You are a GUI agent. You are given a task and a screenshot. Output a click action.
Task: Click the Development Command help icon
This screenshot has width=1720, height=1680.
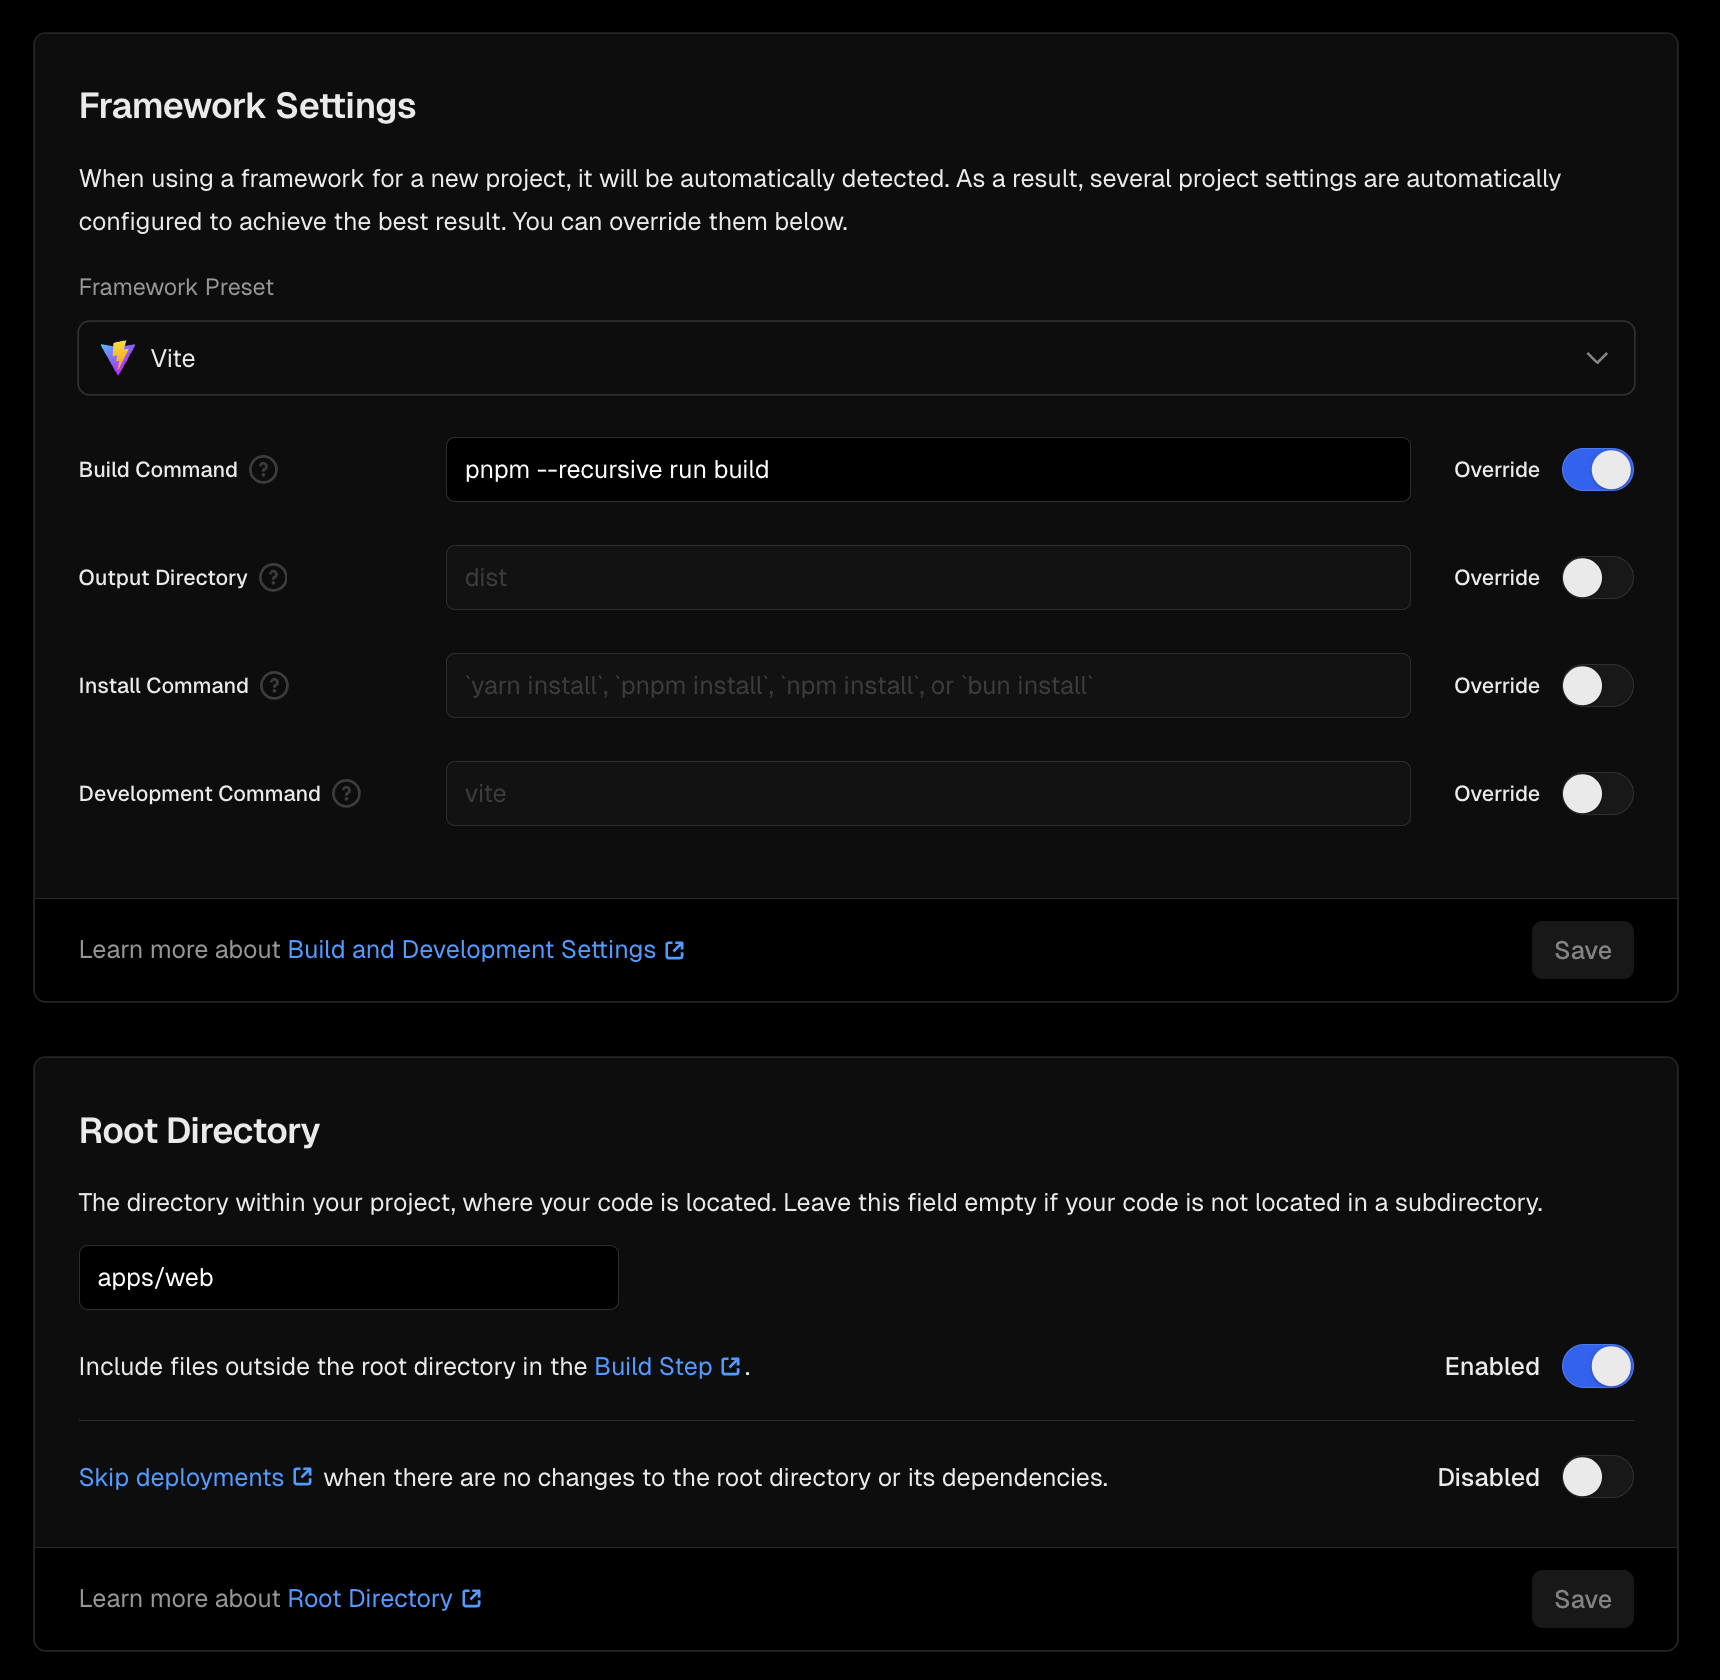pyautogui.click(x=346, y=794)
